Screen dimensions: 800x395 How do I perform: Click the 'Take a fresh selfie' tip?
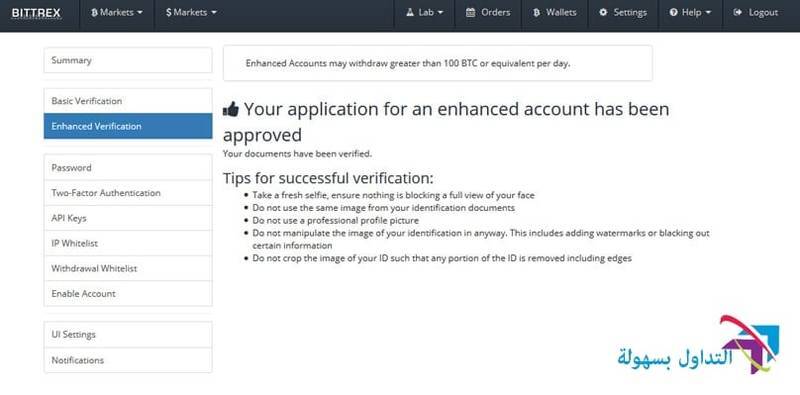(393, 195)
